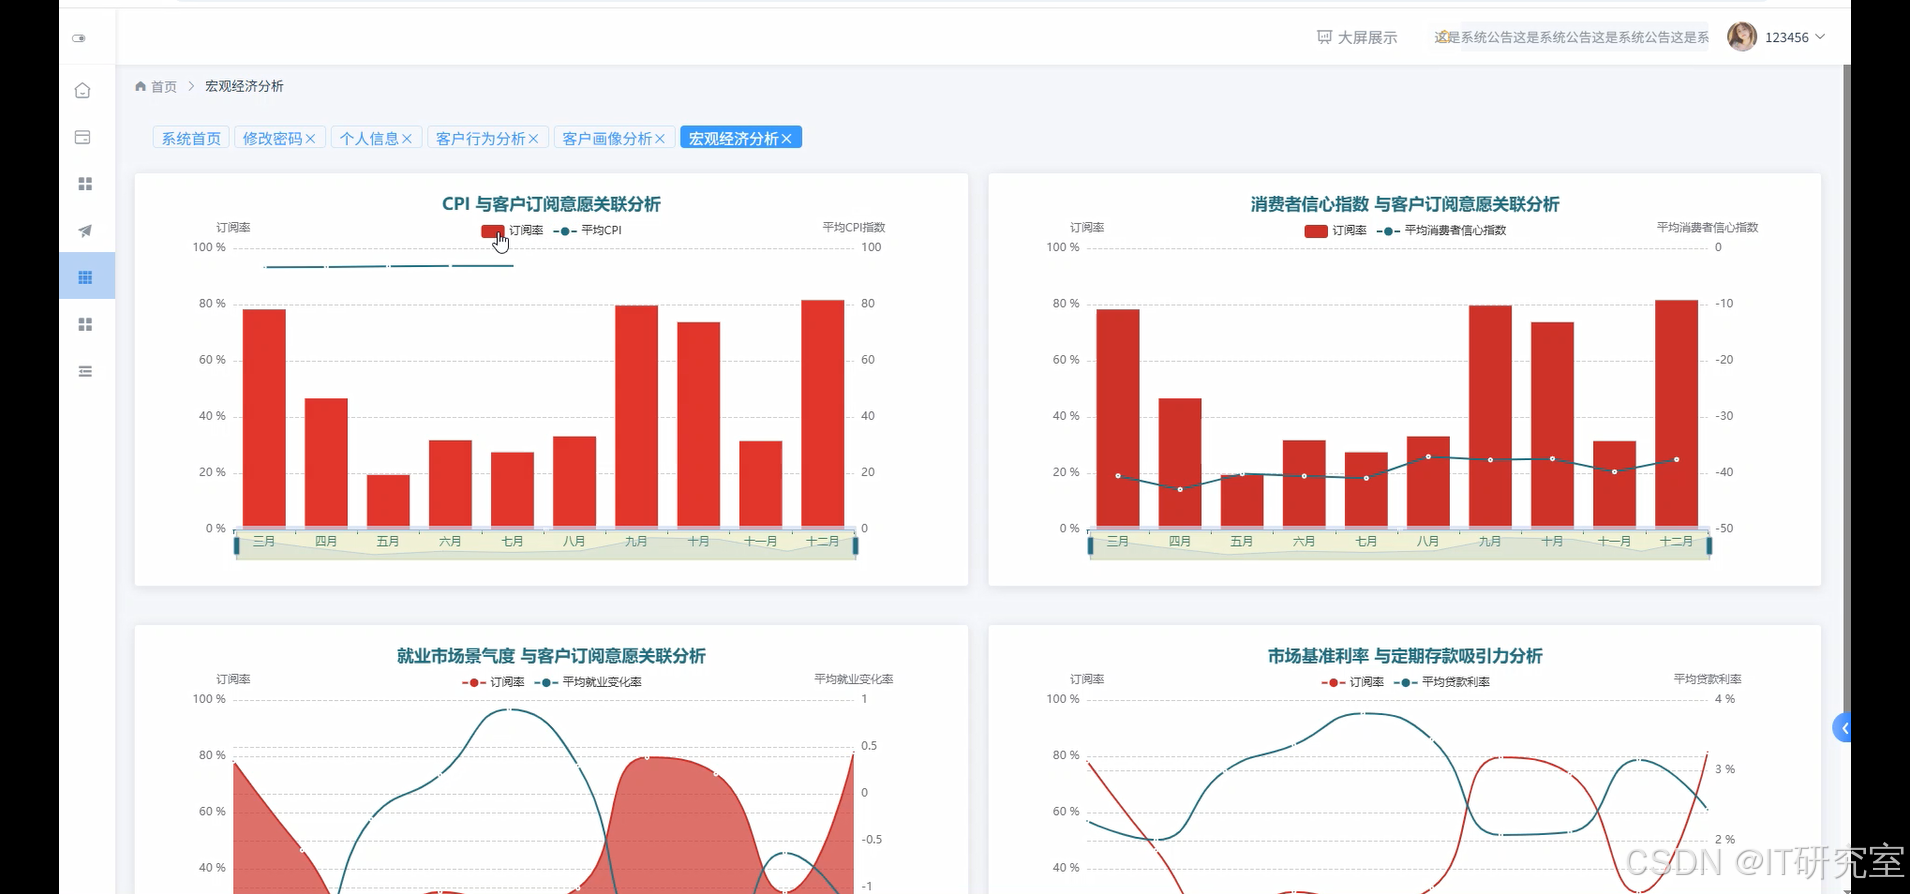The height and width of the screenshot is (894, 1910).
Task: Toggle 平均就业变化率 legend series
Action: click(588, 682)
